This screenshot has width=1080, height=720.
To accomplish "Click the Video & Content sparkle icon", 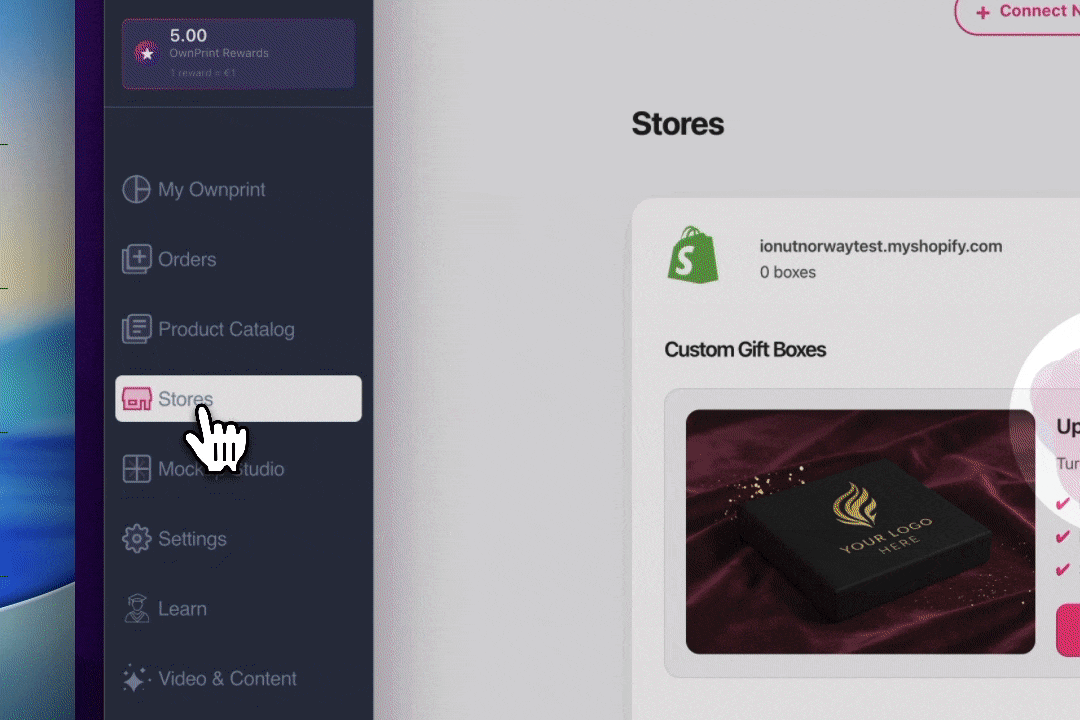I will pyautogui.click(x=136, y=679).
